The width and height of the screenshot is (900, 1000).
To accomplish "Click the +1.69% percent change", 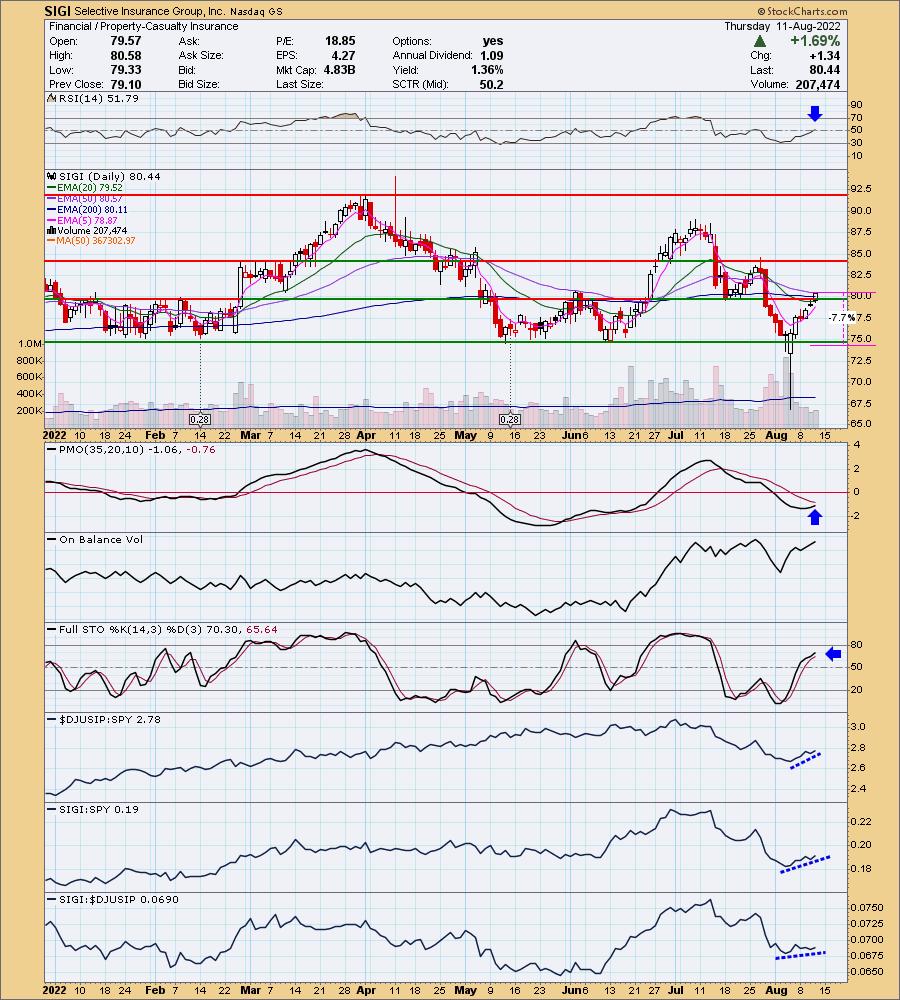I will [815, 41].
